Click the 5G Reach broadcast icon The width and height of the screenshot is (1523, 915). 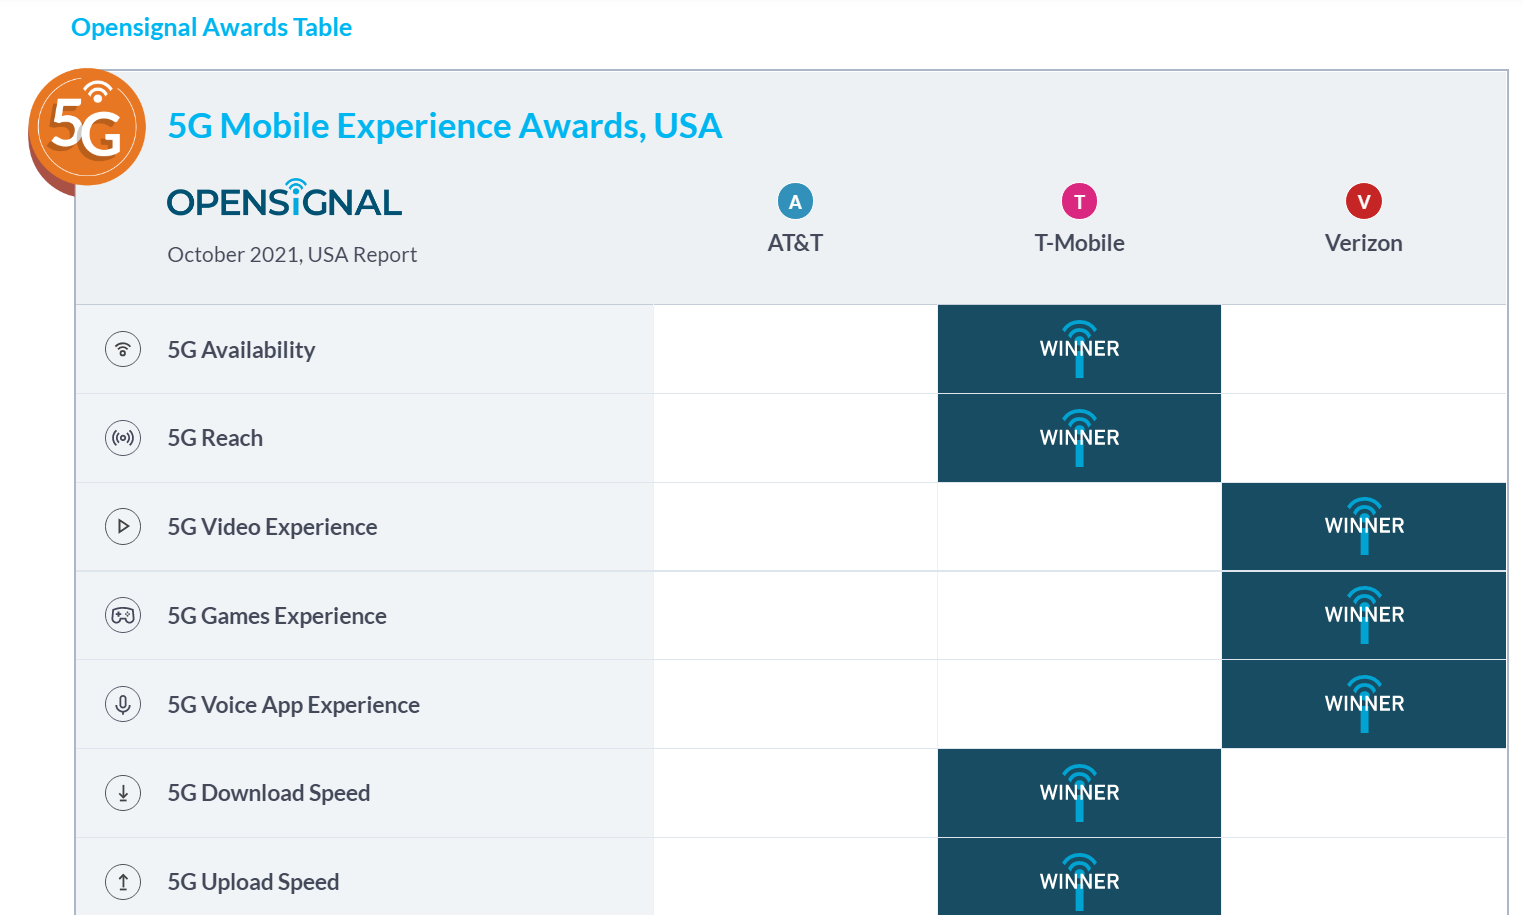(123, 438)
